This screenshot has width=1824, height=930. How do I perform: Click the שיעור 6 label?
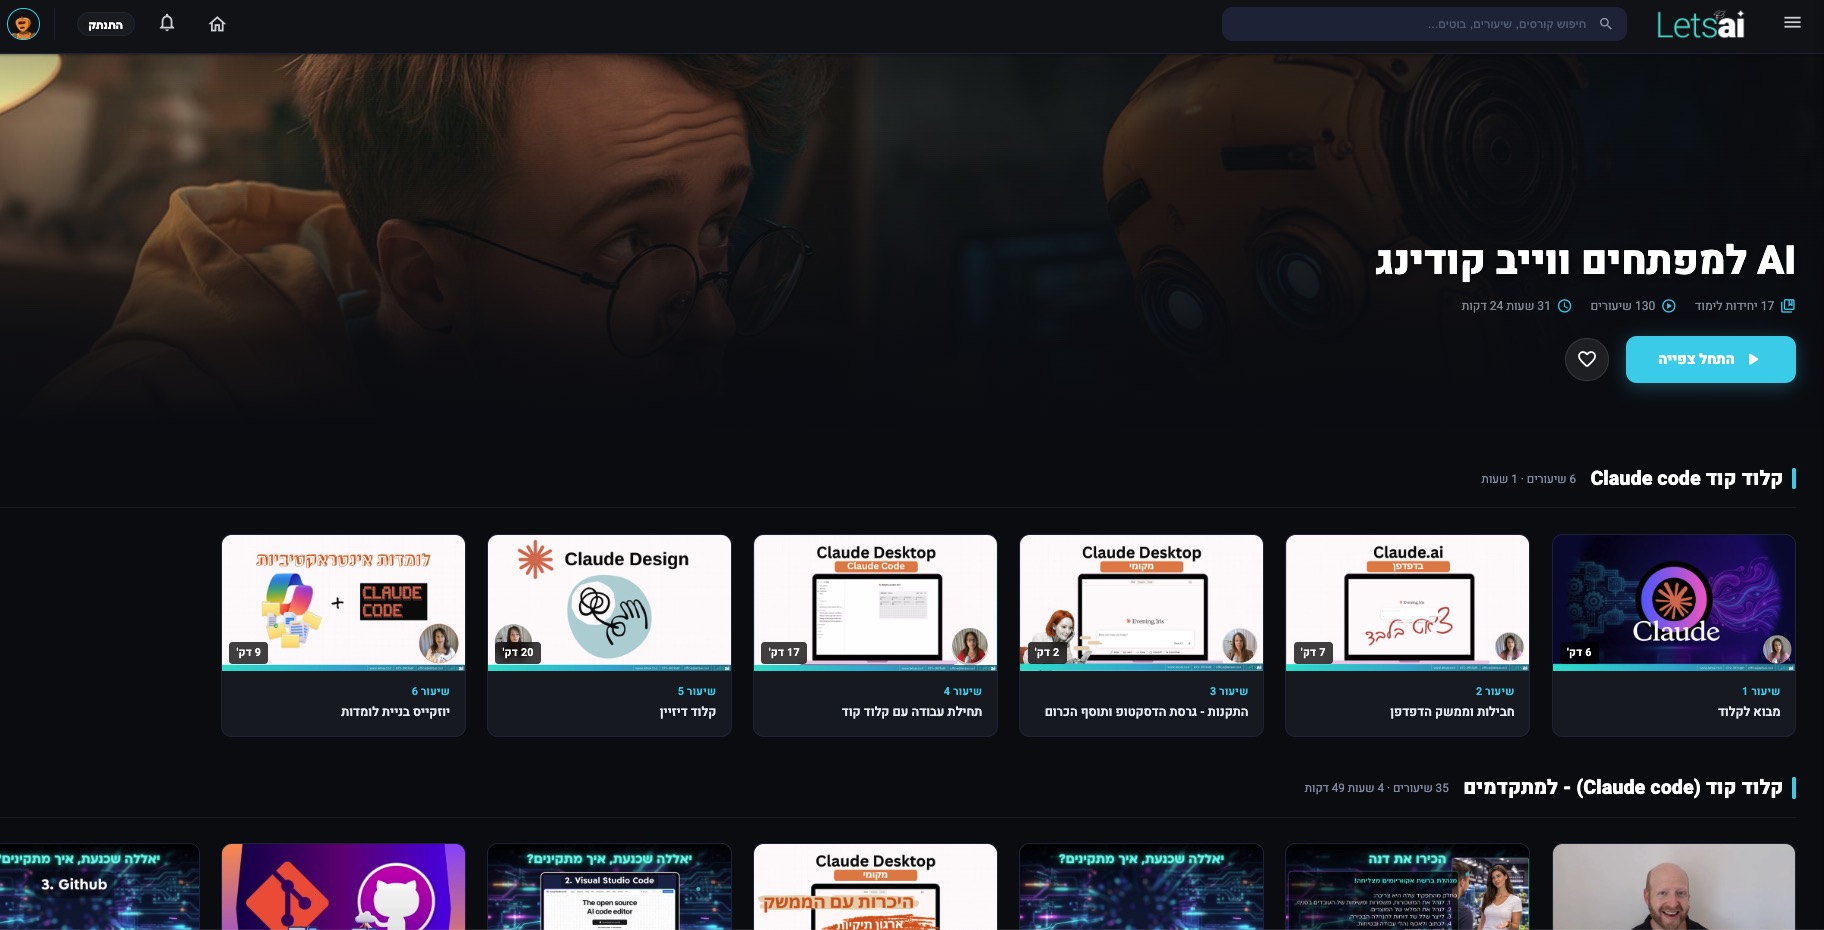pyautogui.click(x=431, y=691)
